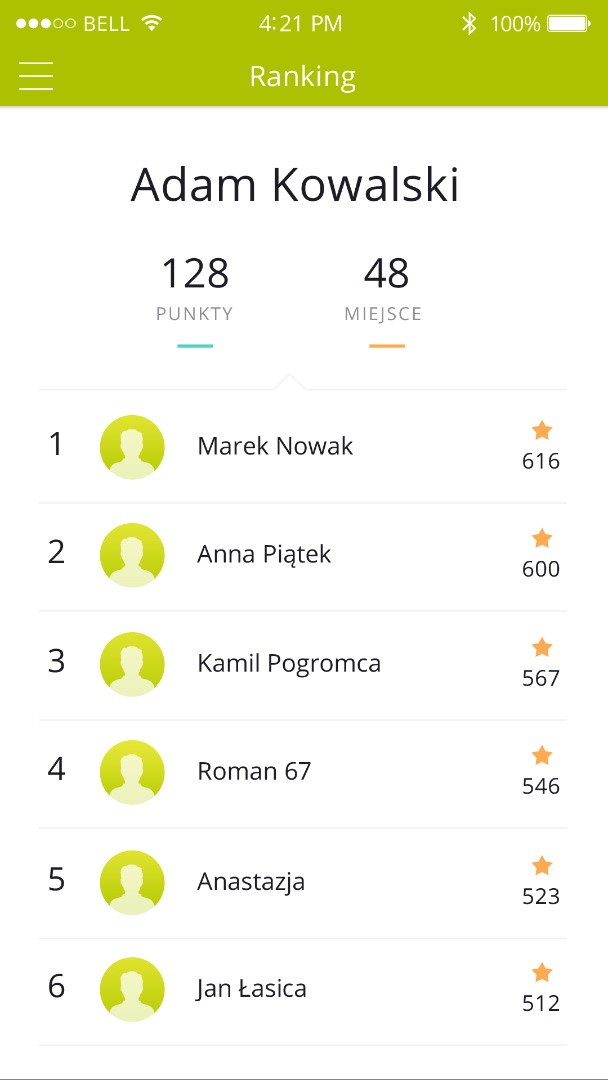Click Anastazja's profile avatar
This screenshot has width=608, height=1080.
[x=132, y=882]
